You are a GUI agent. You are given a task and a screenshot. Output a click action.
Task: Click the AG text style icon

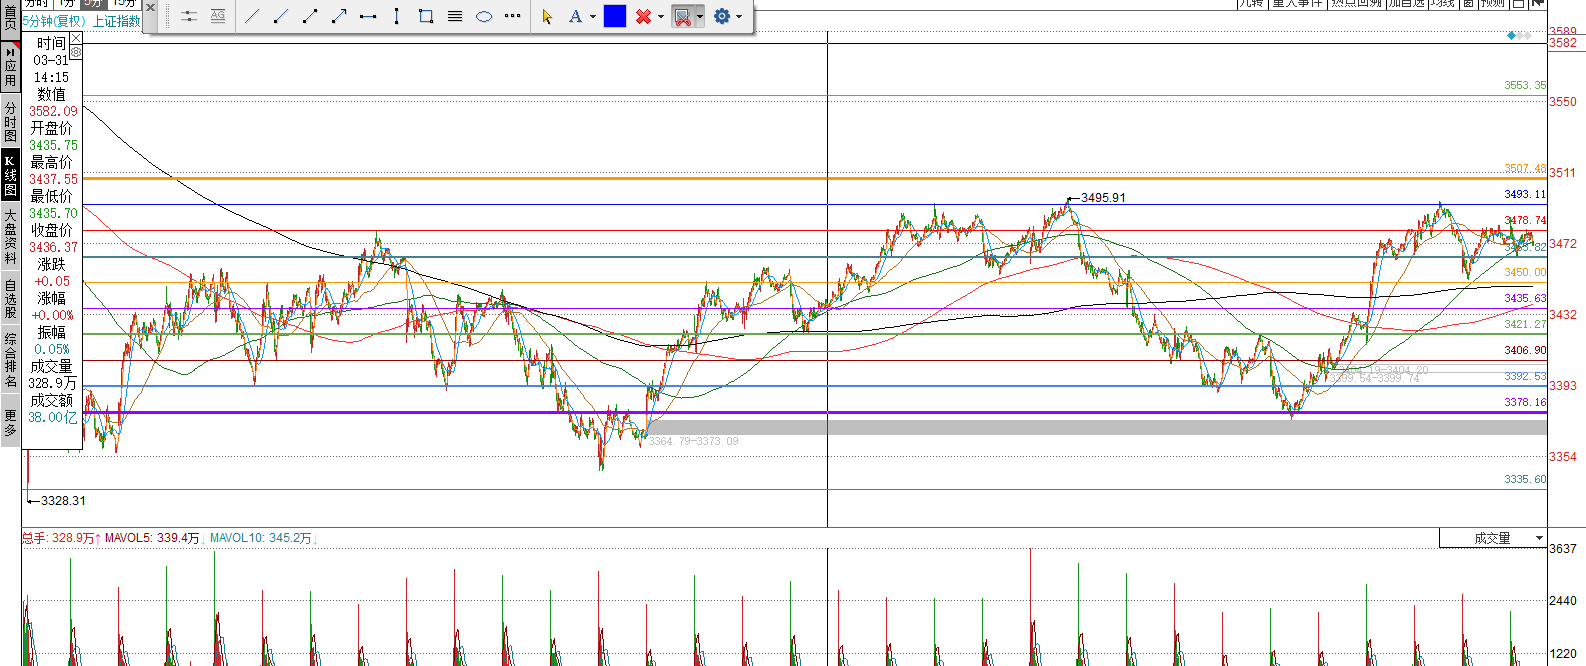coord(218,16)
